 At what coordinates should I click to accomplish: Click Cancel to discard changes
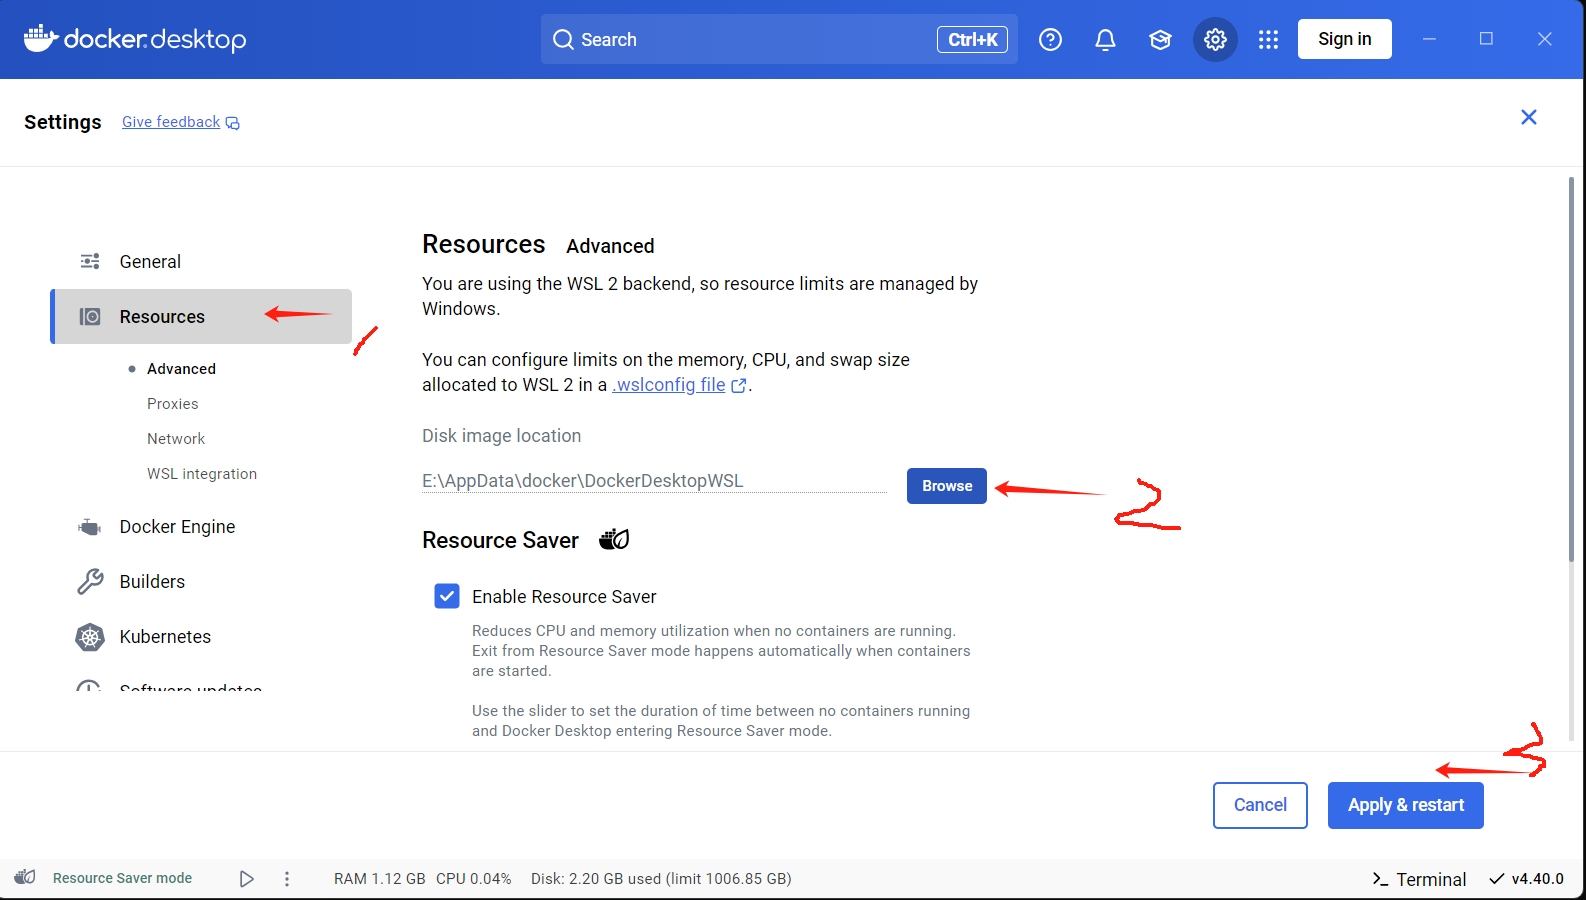(1260, 805)
